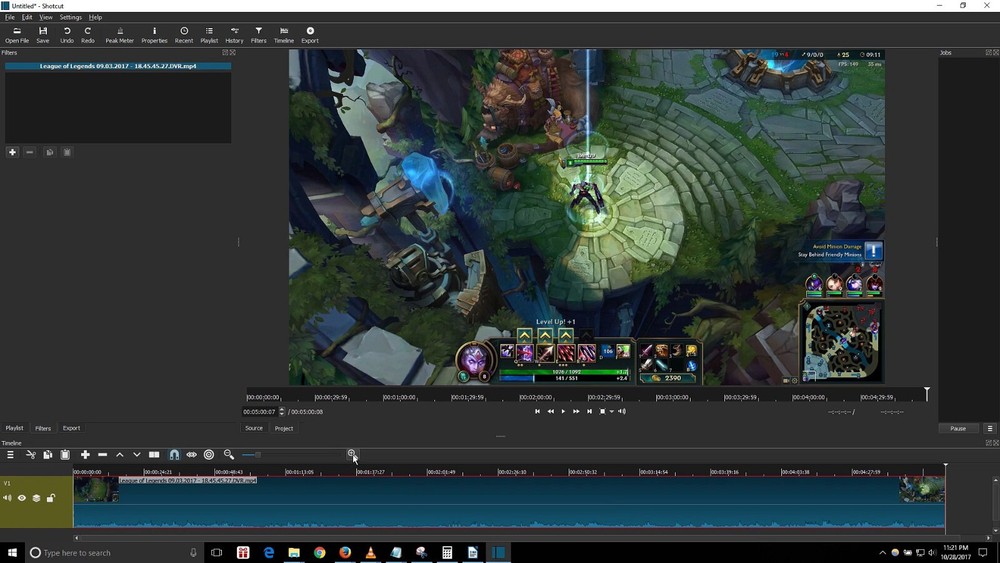Screen dimensions: 1000x563
Task: Add a filter with plus button
Action: (x=12, y=152)
